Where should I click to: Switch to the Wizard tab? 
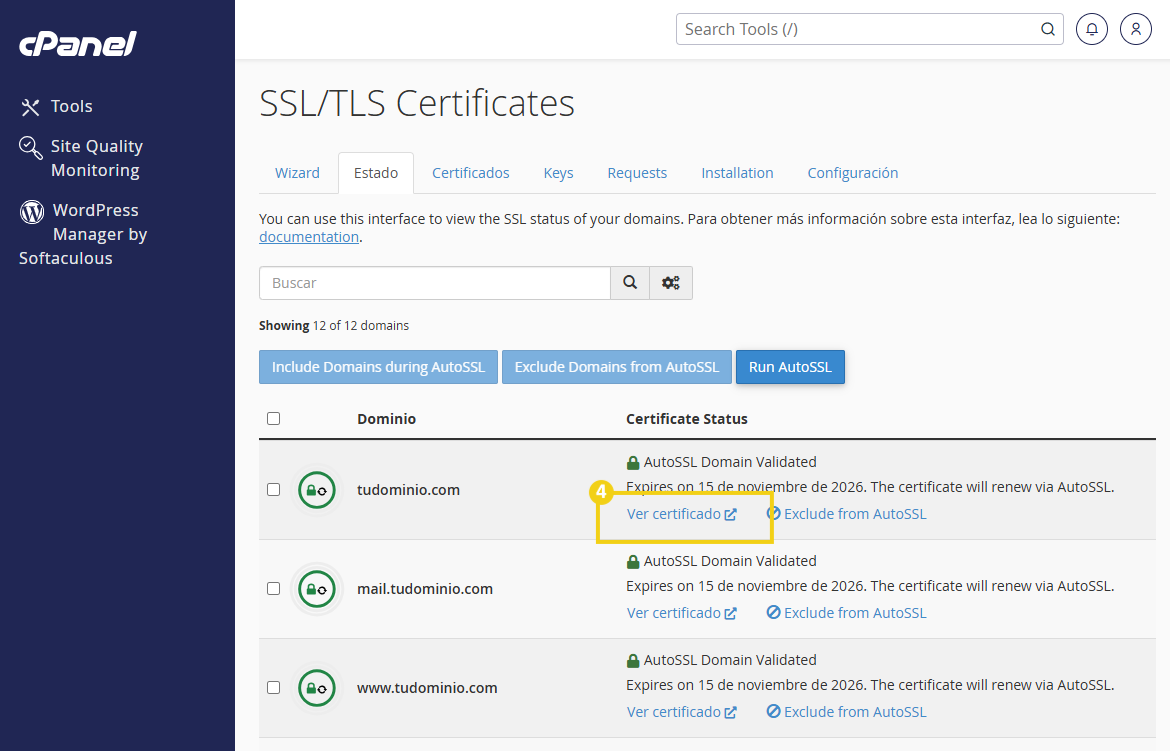297,173
